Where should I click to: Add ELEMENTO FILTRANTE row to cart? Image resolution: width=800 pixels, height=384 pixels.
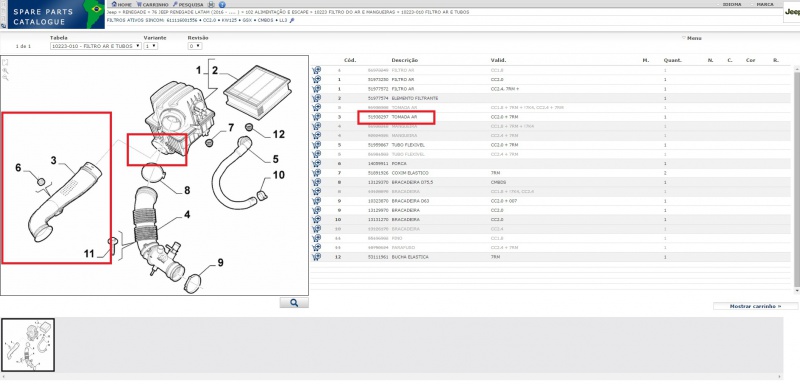click(316, 98)
